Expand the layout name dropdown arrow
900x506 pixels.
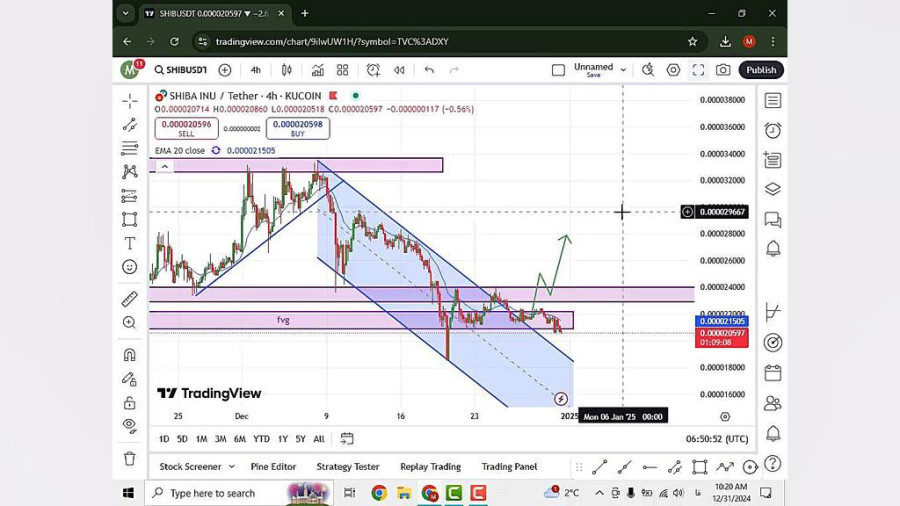623,70
